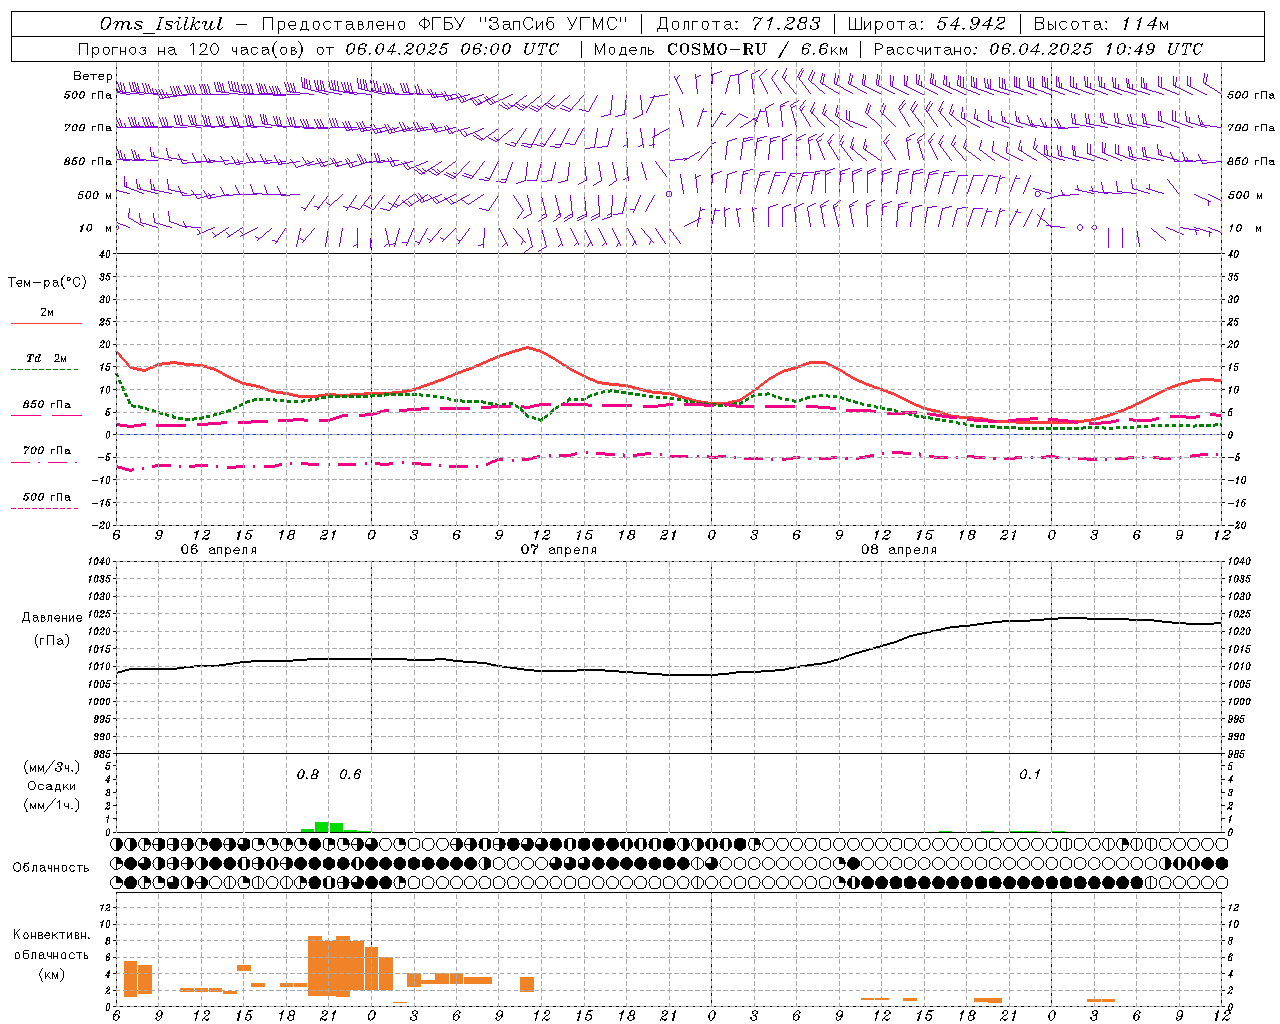Click the "Ветер" wind panel label
This screenshot has width=1280, height=1024.
point(92,76)
